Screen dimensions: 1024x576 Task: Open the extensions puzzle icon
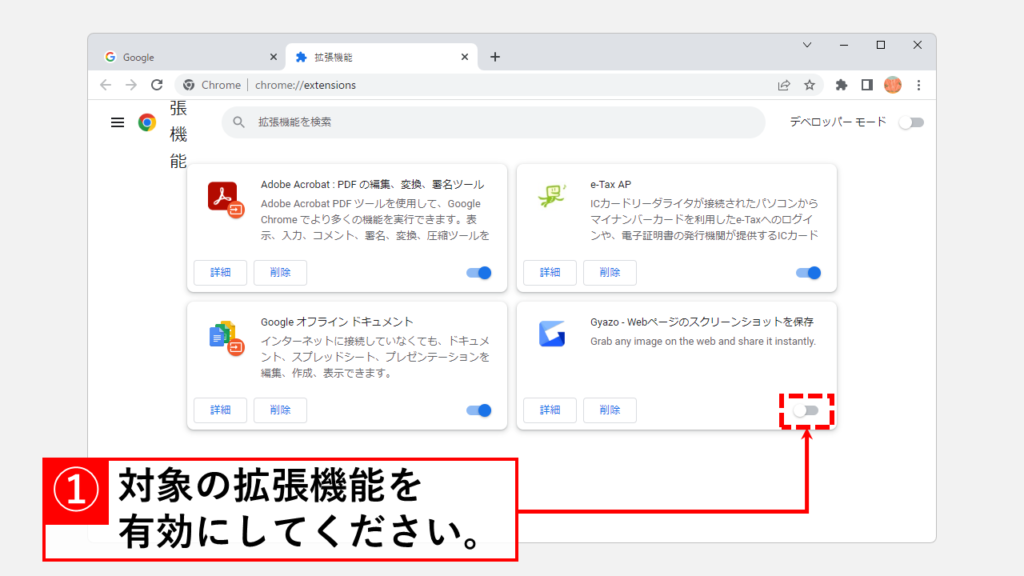[x=841, y=85]
